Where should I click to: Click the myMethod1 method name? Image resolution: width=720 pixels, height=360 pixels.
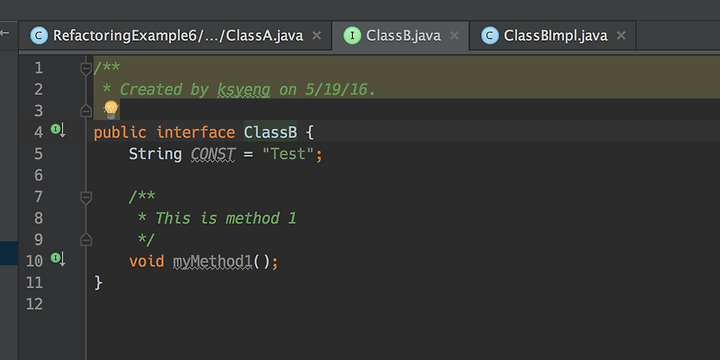pyautogui.click(x=213, y=262)
